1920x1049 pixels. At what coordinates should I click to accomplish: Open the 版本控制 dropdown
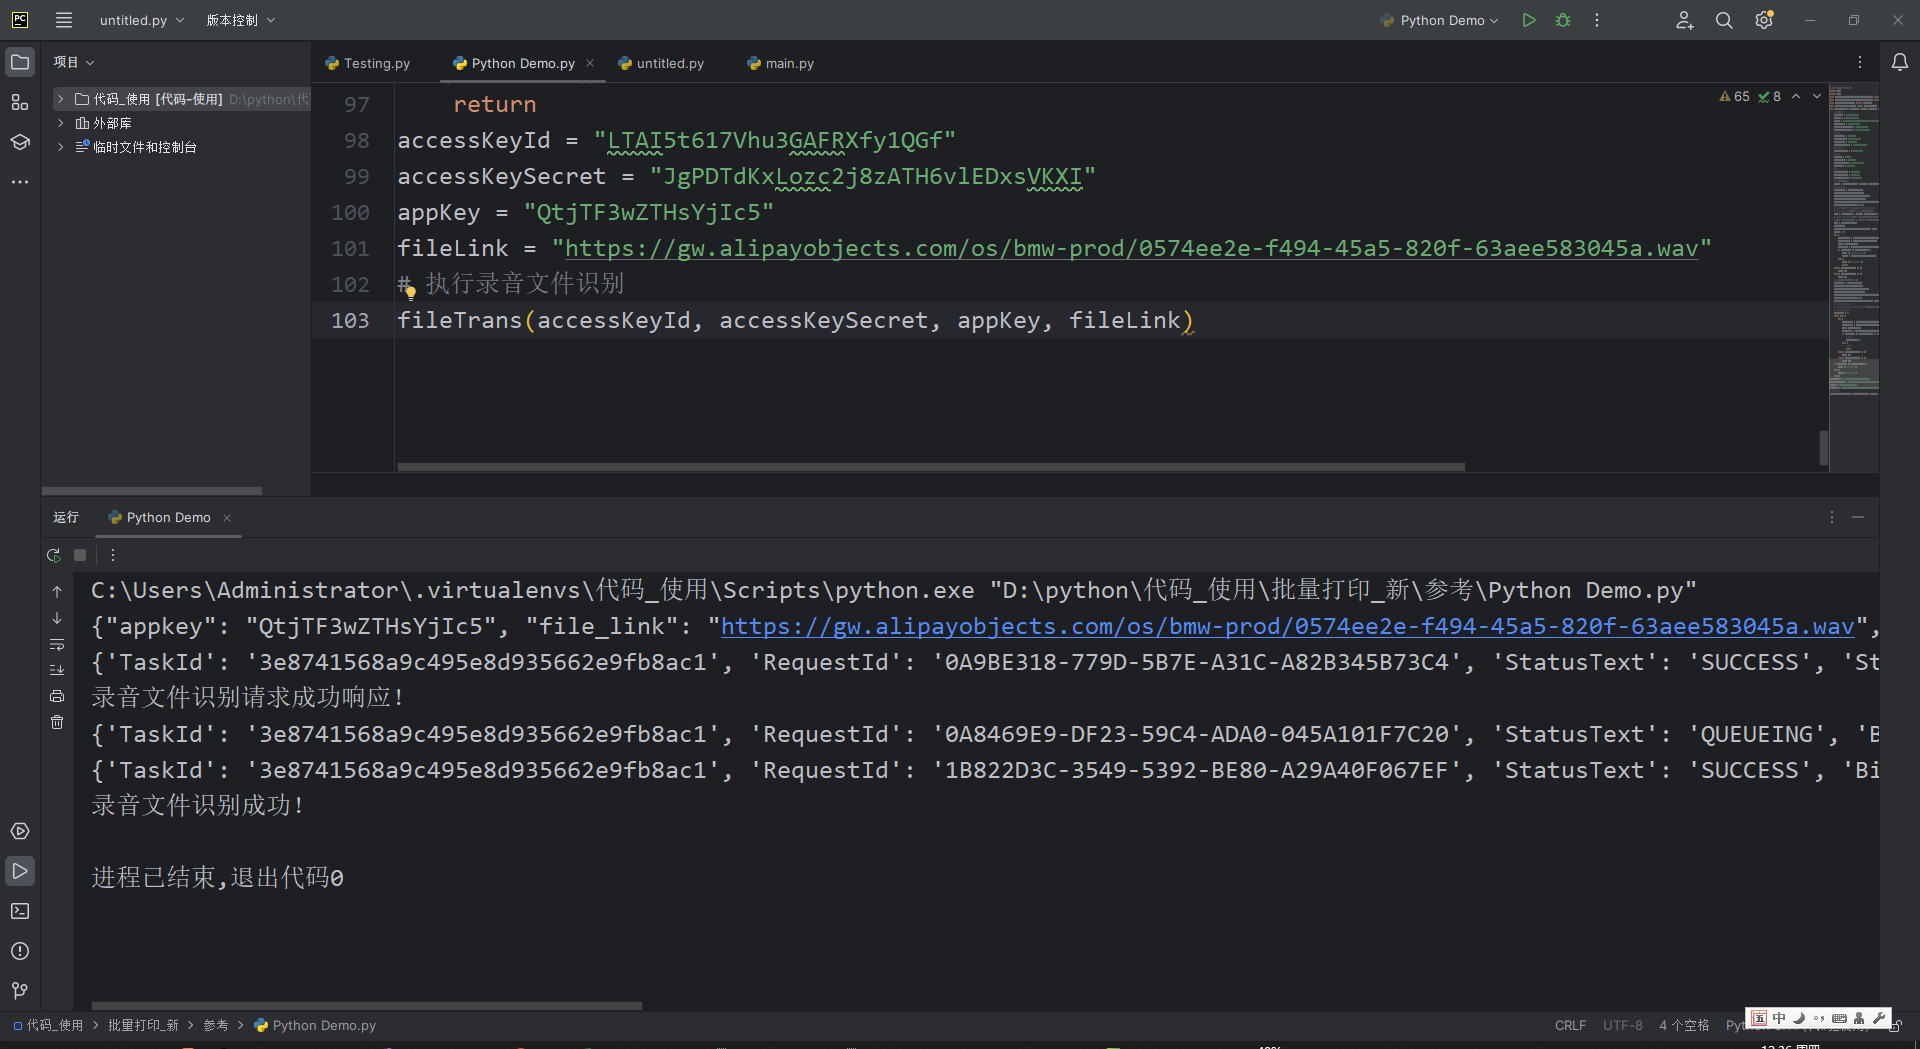[240, 20]
